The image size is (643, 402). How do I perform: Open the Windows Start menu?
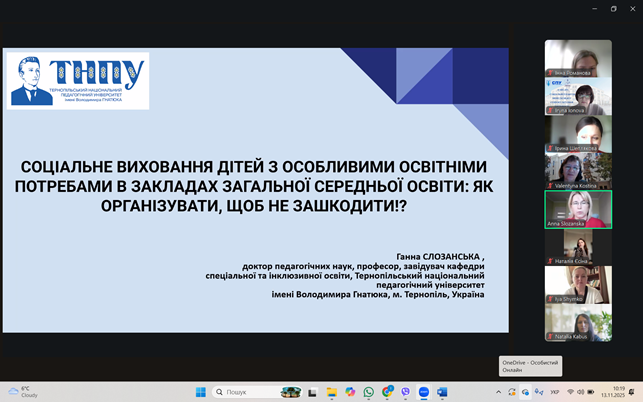click(x=200, y=392)
